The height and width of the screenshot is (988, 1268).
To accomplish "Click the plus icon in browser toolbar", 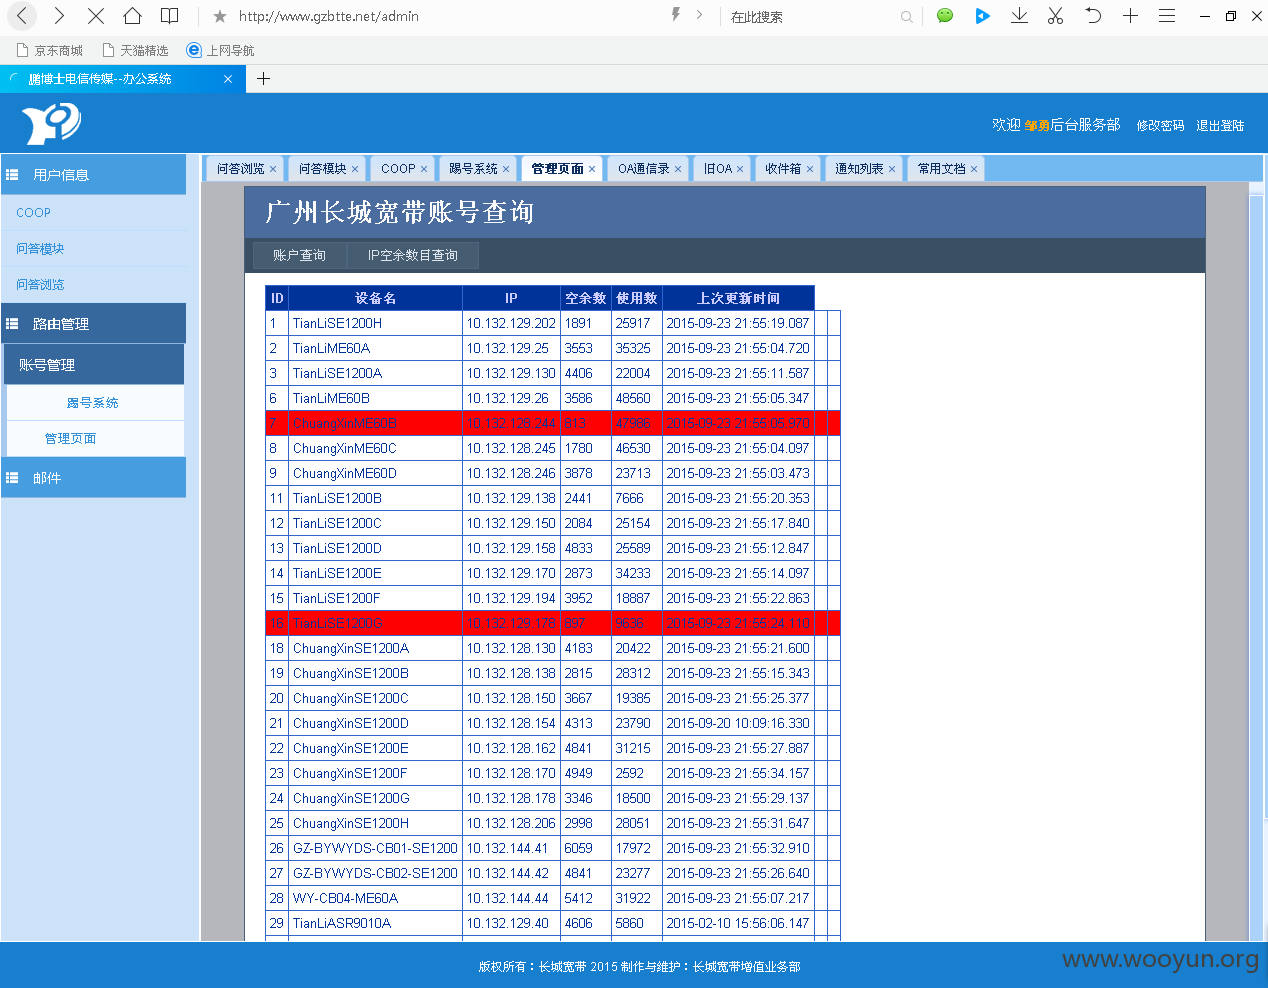I will click(1130, 16).
